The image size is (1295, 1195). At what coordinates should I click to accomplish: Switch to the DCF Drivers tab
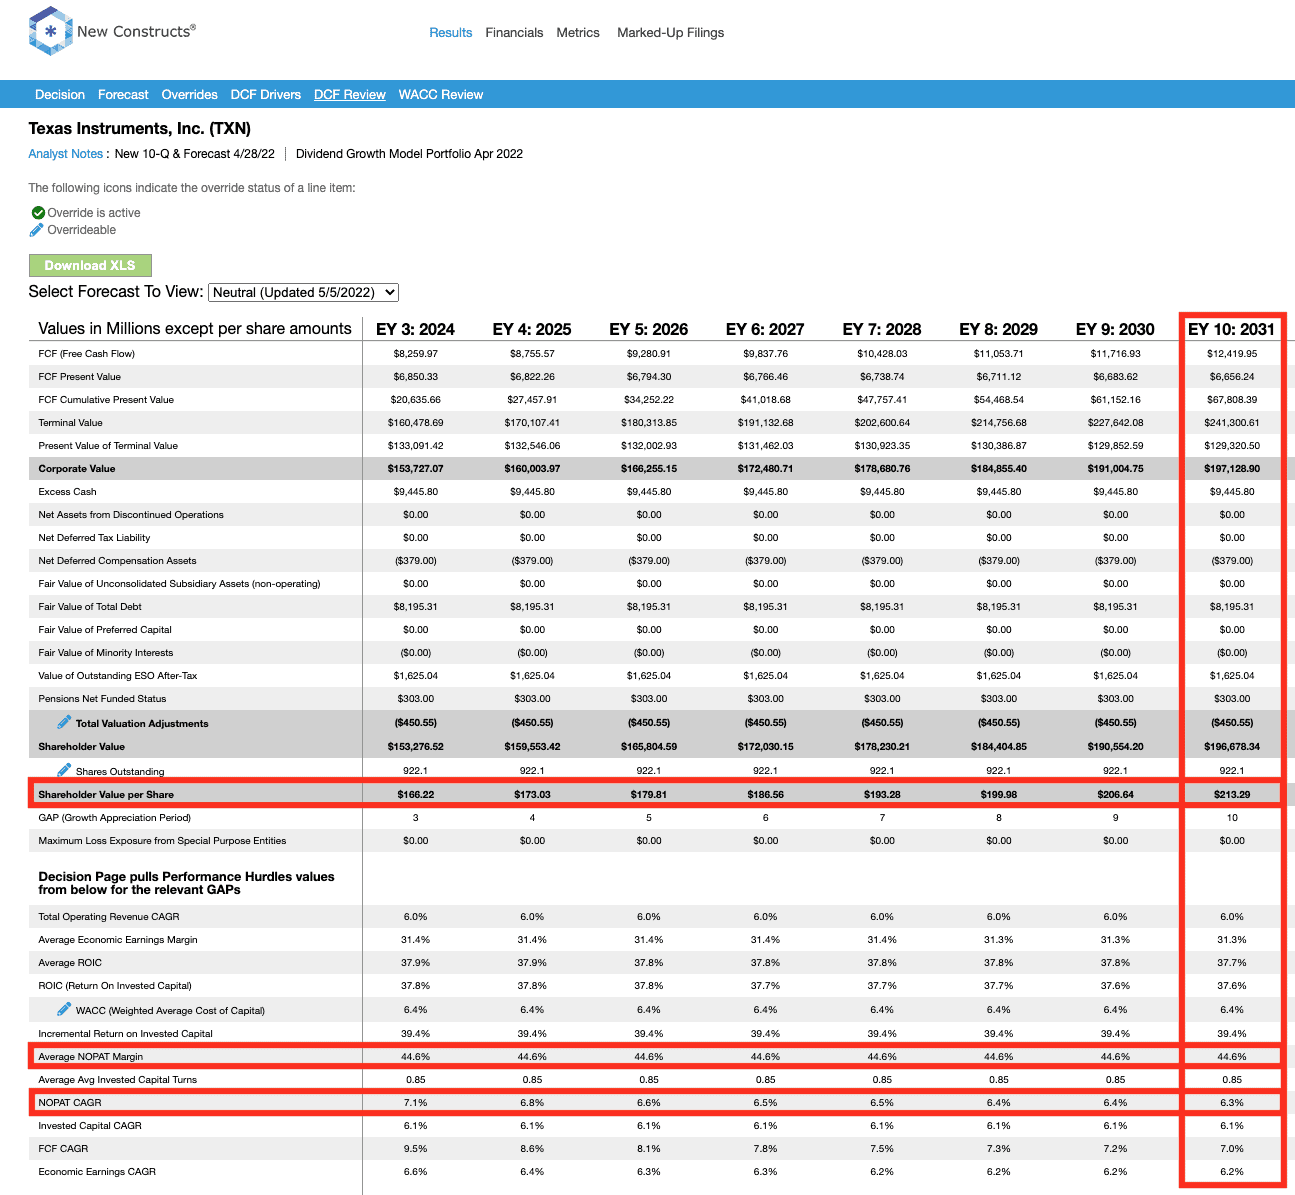pyautogui.click(x=265, y=95)
